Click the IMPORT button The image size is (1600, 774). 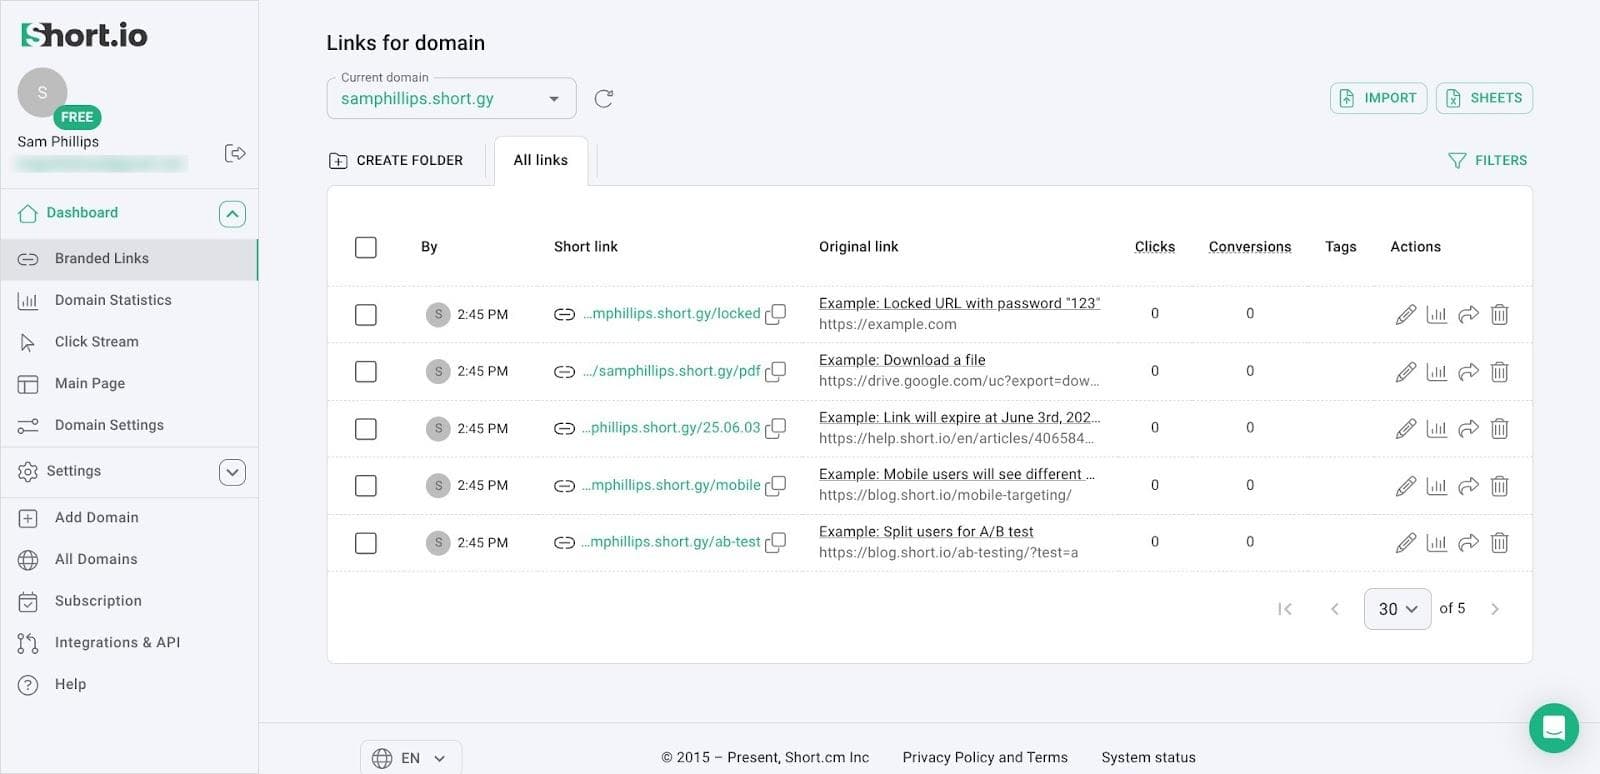point(1378,98)
